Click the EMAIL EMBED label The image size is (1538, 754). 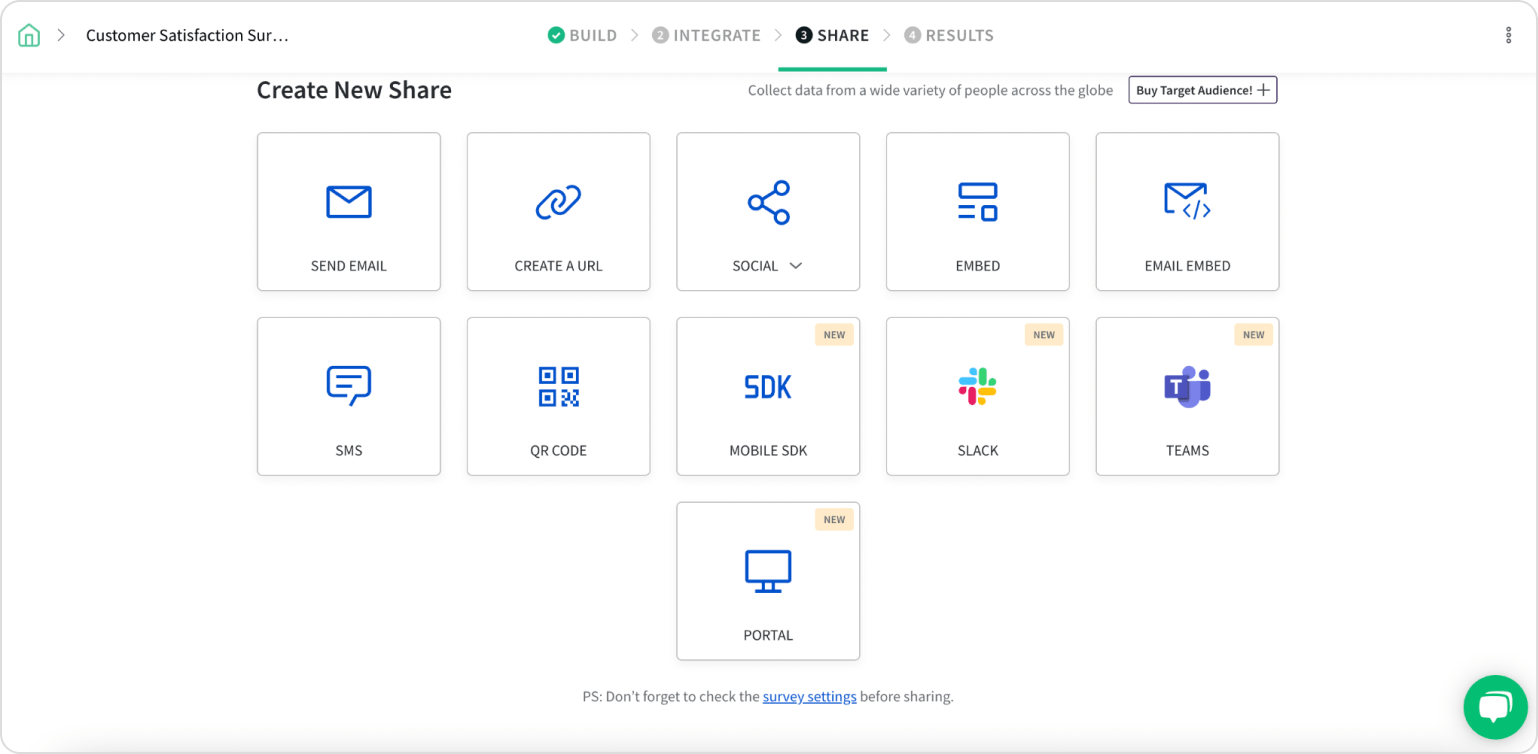pyautogui.click(x=1187, y=266)
